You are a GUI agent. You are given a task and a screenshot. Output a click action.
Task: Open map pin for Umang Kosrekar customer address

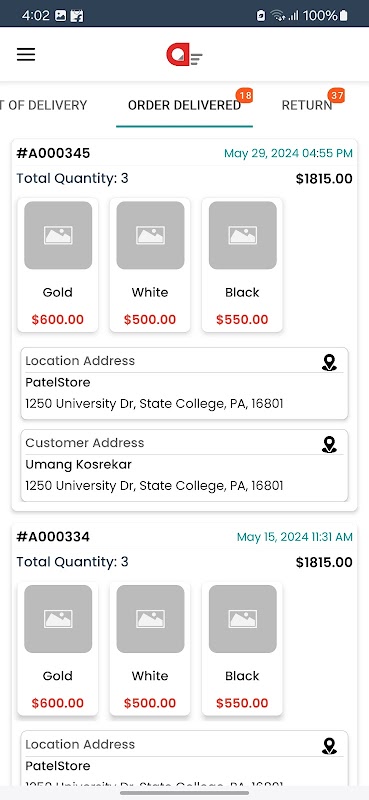click(x=330, y=444)
